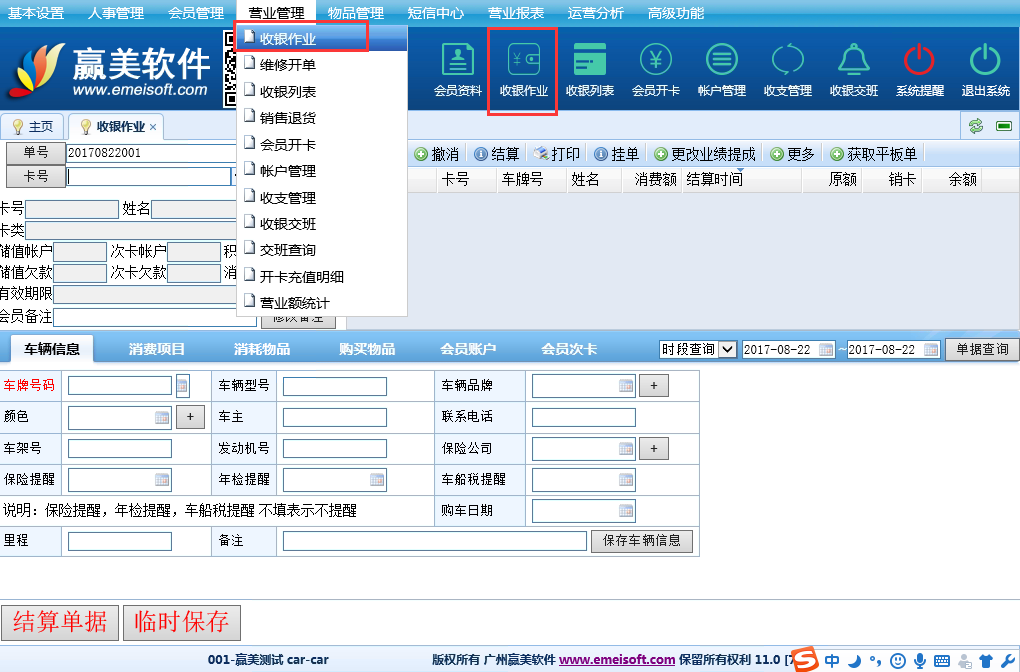Switch to the 消费项目 tab
Screen dimensions: 1020x672
(x=157, y=349)
